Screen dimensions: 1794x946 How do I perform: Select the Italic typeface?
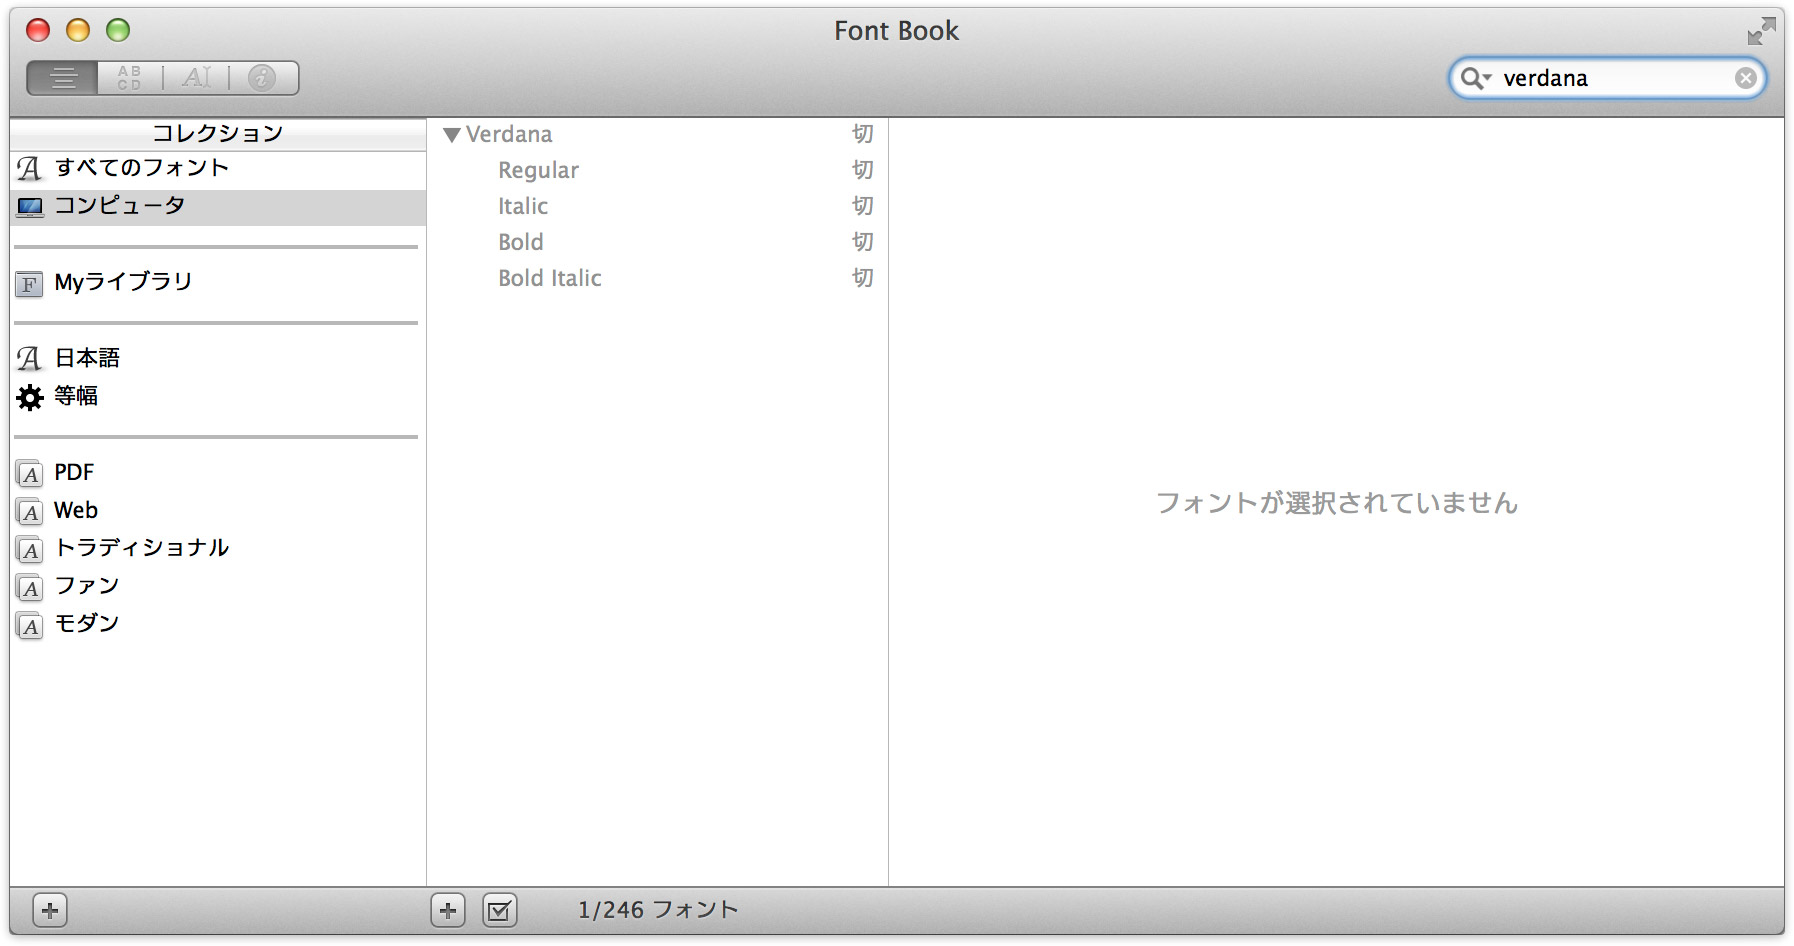[657, 206]
